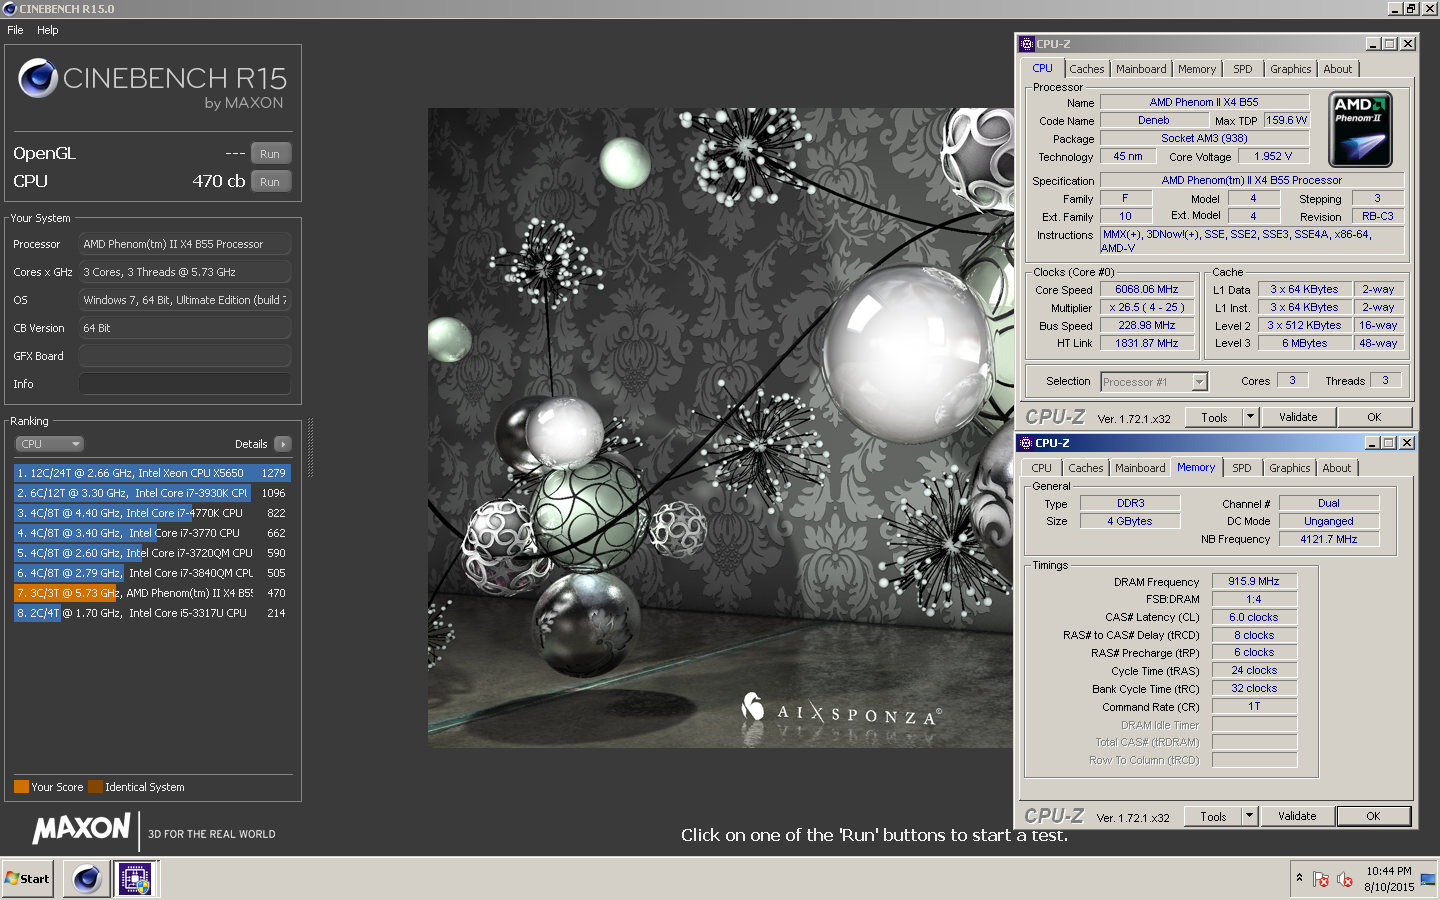Viewport: 1440px width, 900px height.
Task: Open Memory tab in upper CPU-Z window
Action: (x=1197, y=69)
